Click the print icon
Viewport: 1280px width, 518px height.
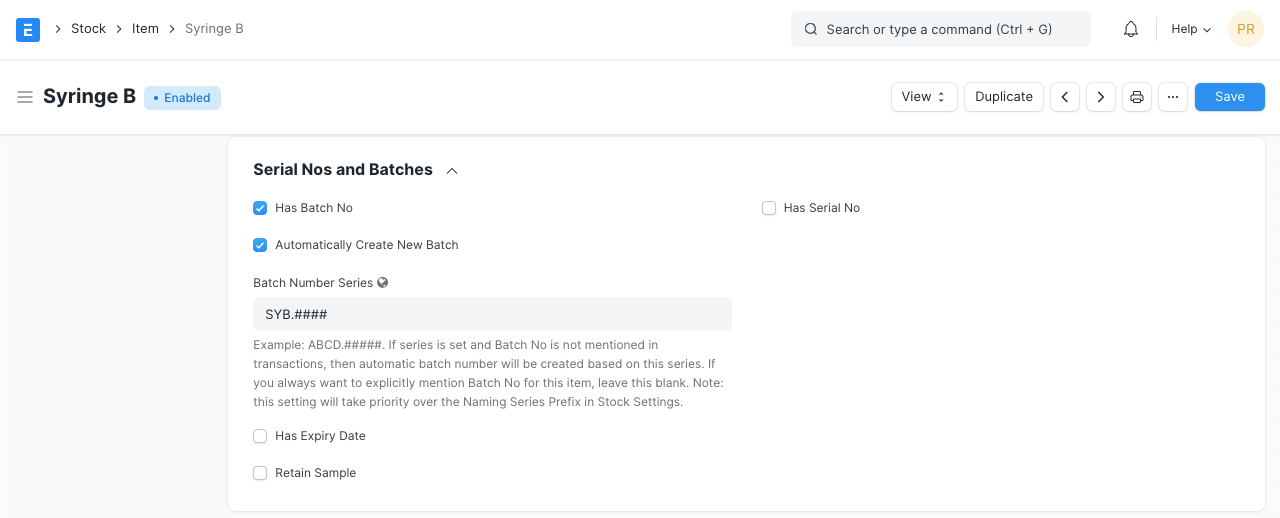tap(1137, 97)
